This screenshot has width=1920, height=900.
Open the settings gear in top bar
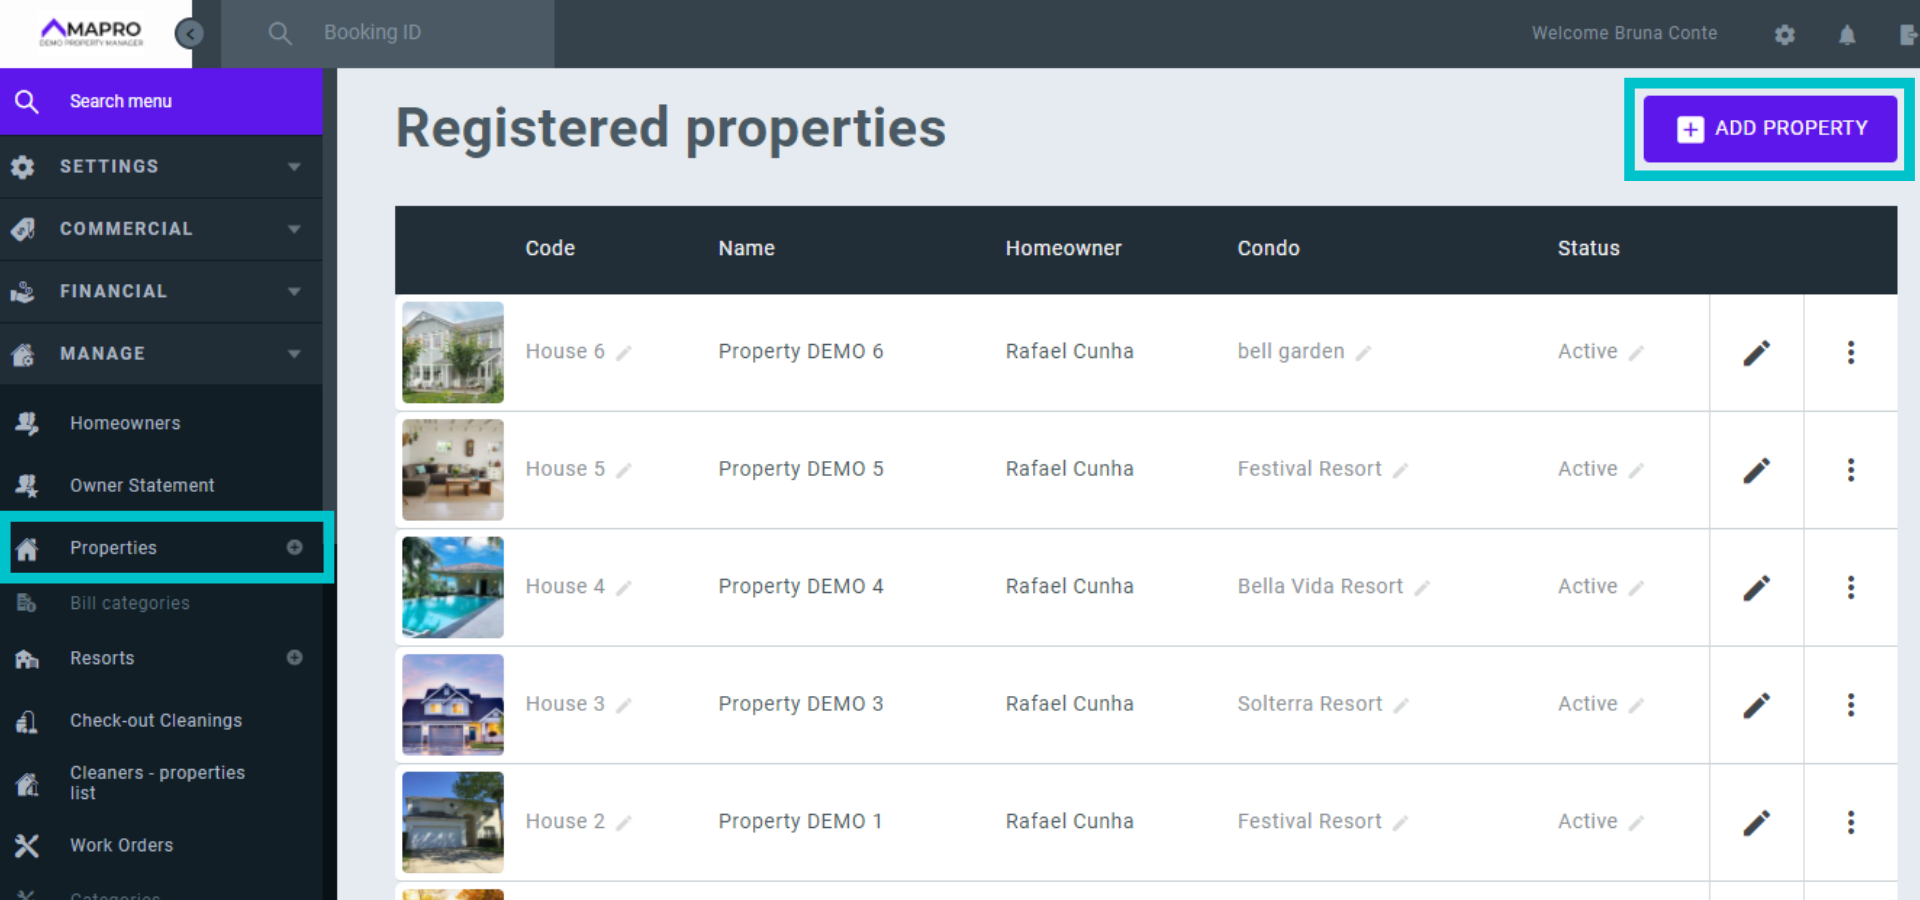click(x=1785, y=35)
